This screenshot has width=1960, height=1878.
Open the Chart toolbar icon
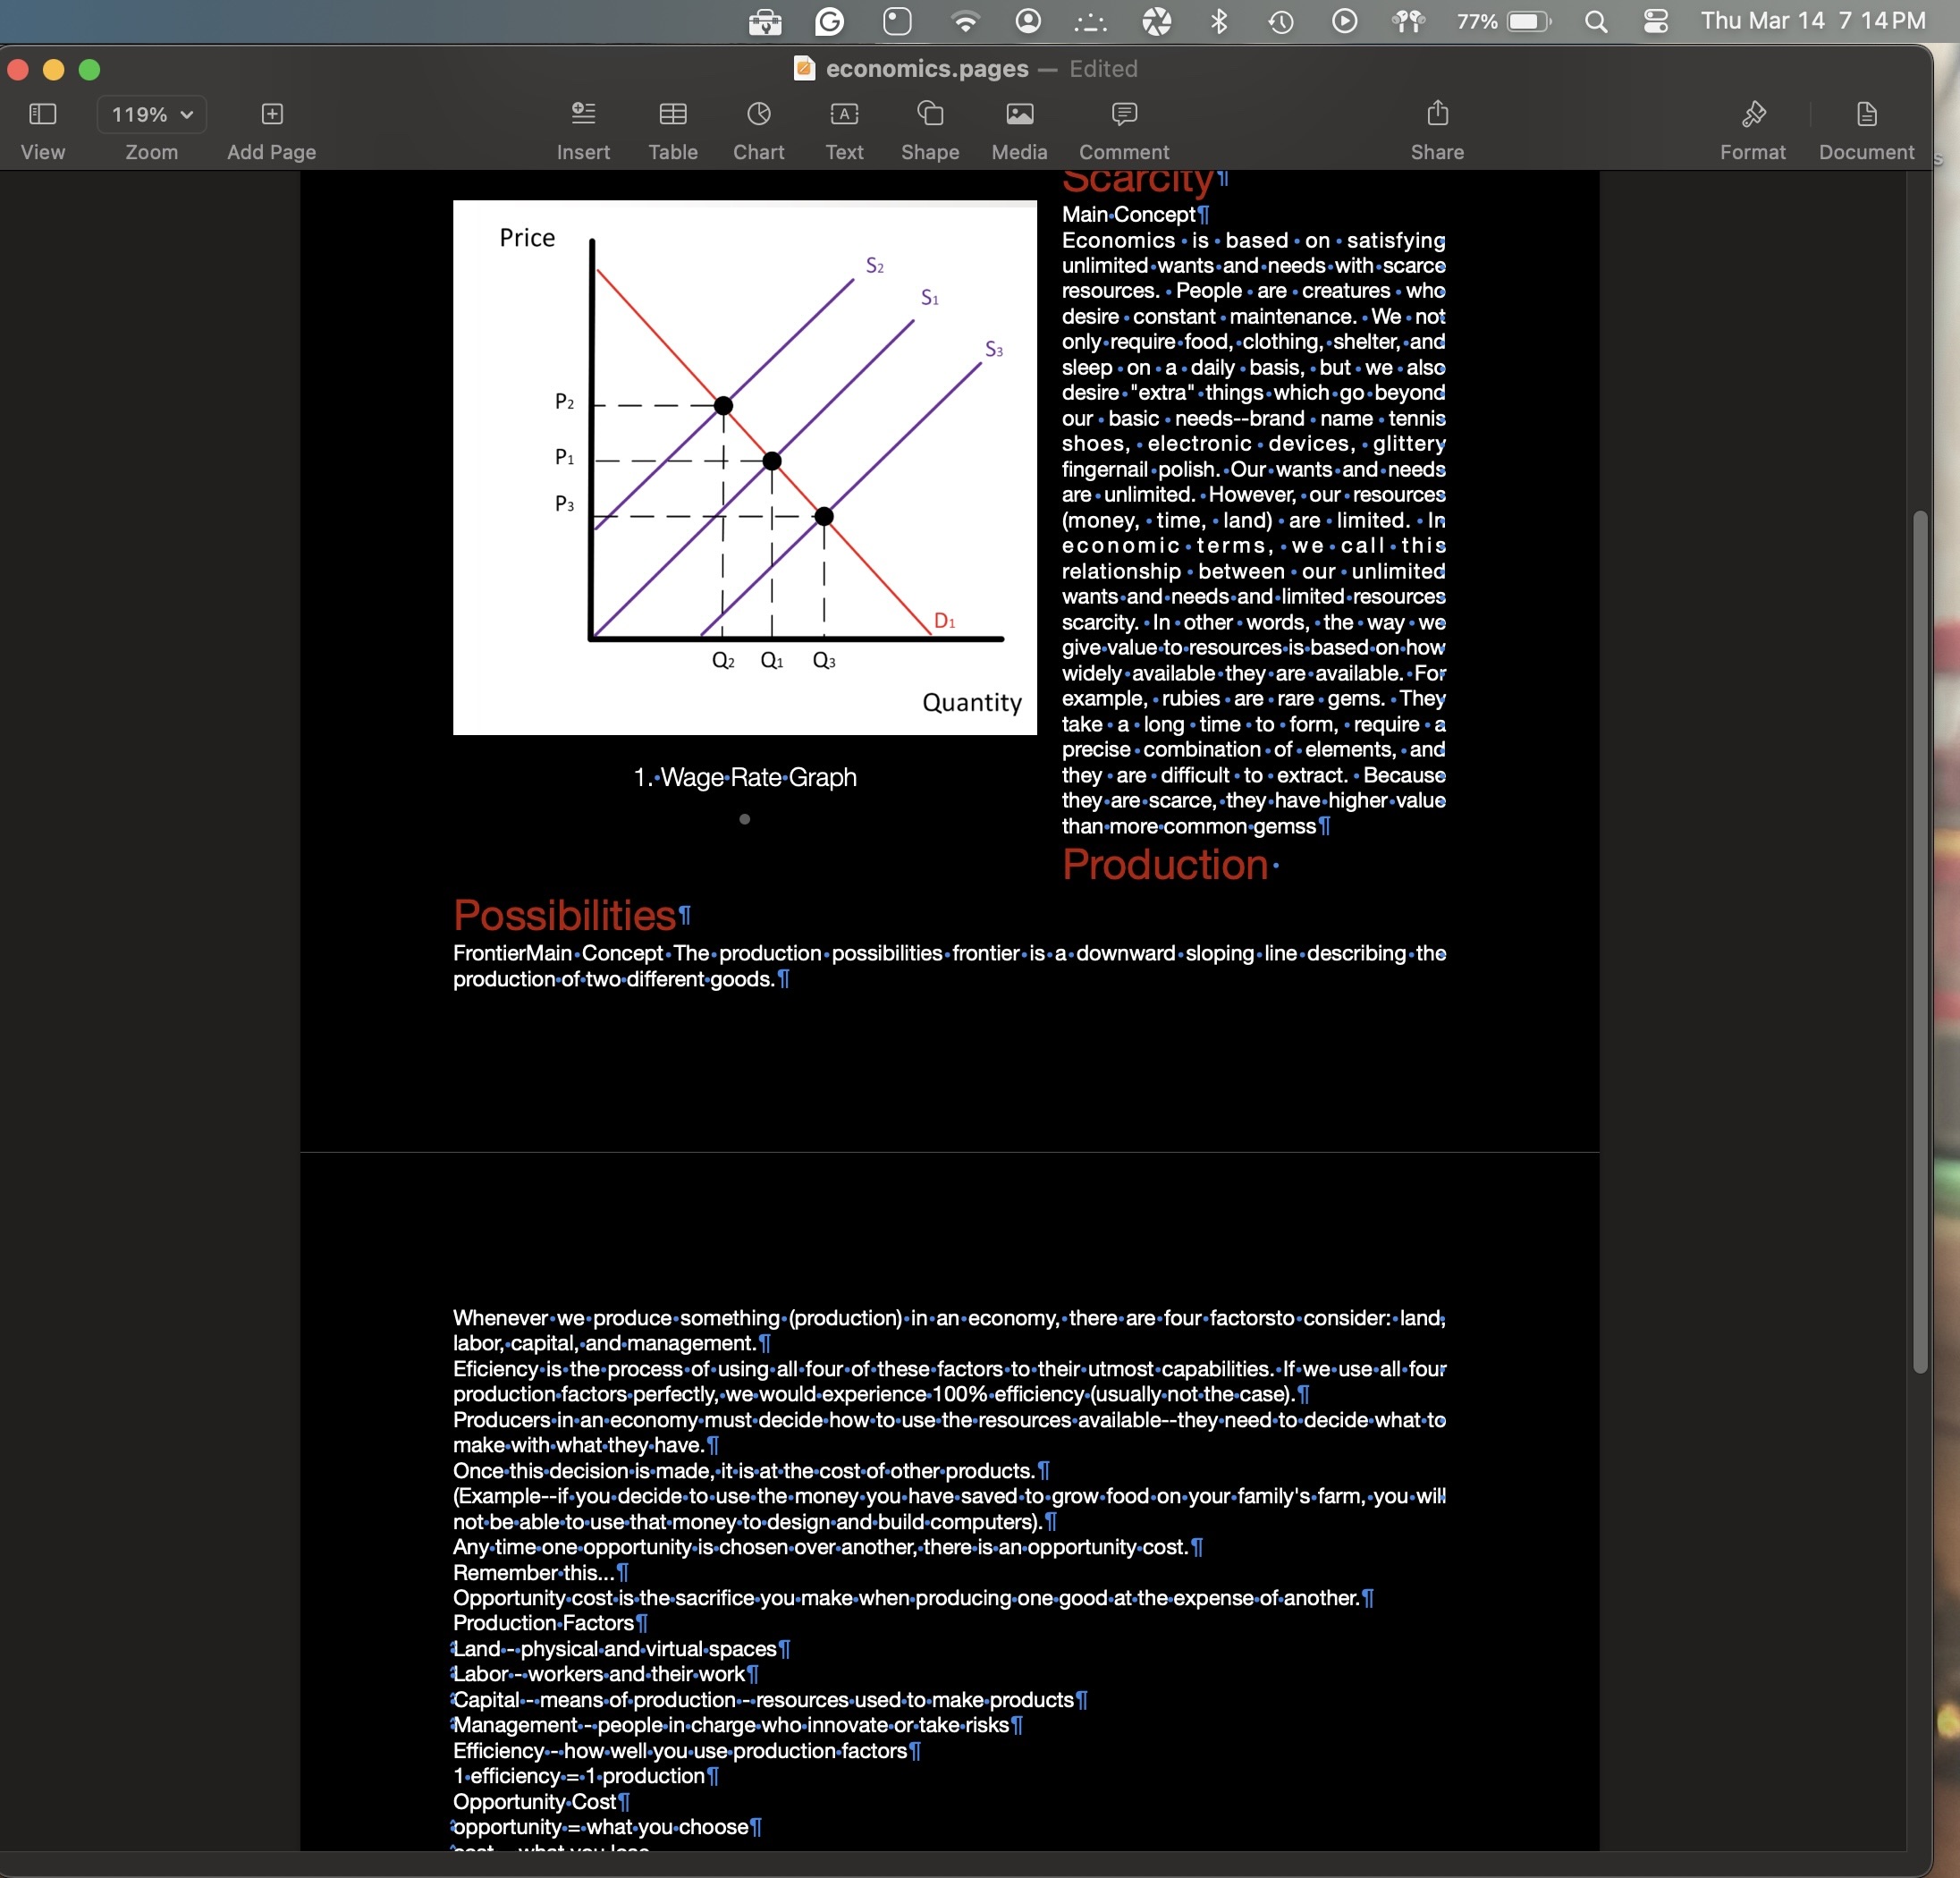pos(758,114)
